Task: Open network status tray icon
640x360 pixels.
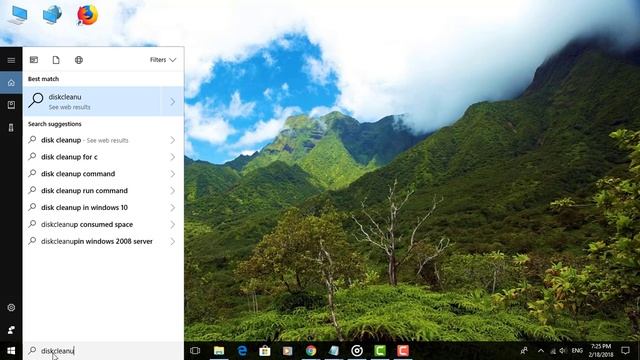Action: point(553,351)
